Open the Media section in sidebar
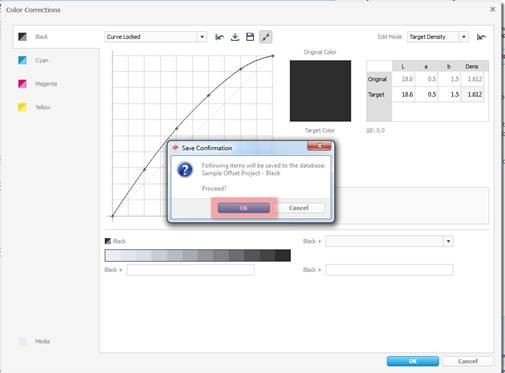 point(34,341)
